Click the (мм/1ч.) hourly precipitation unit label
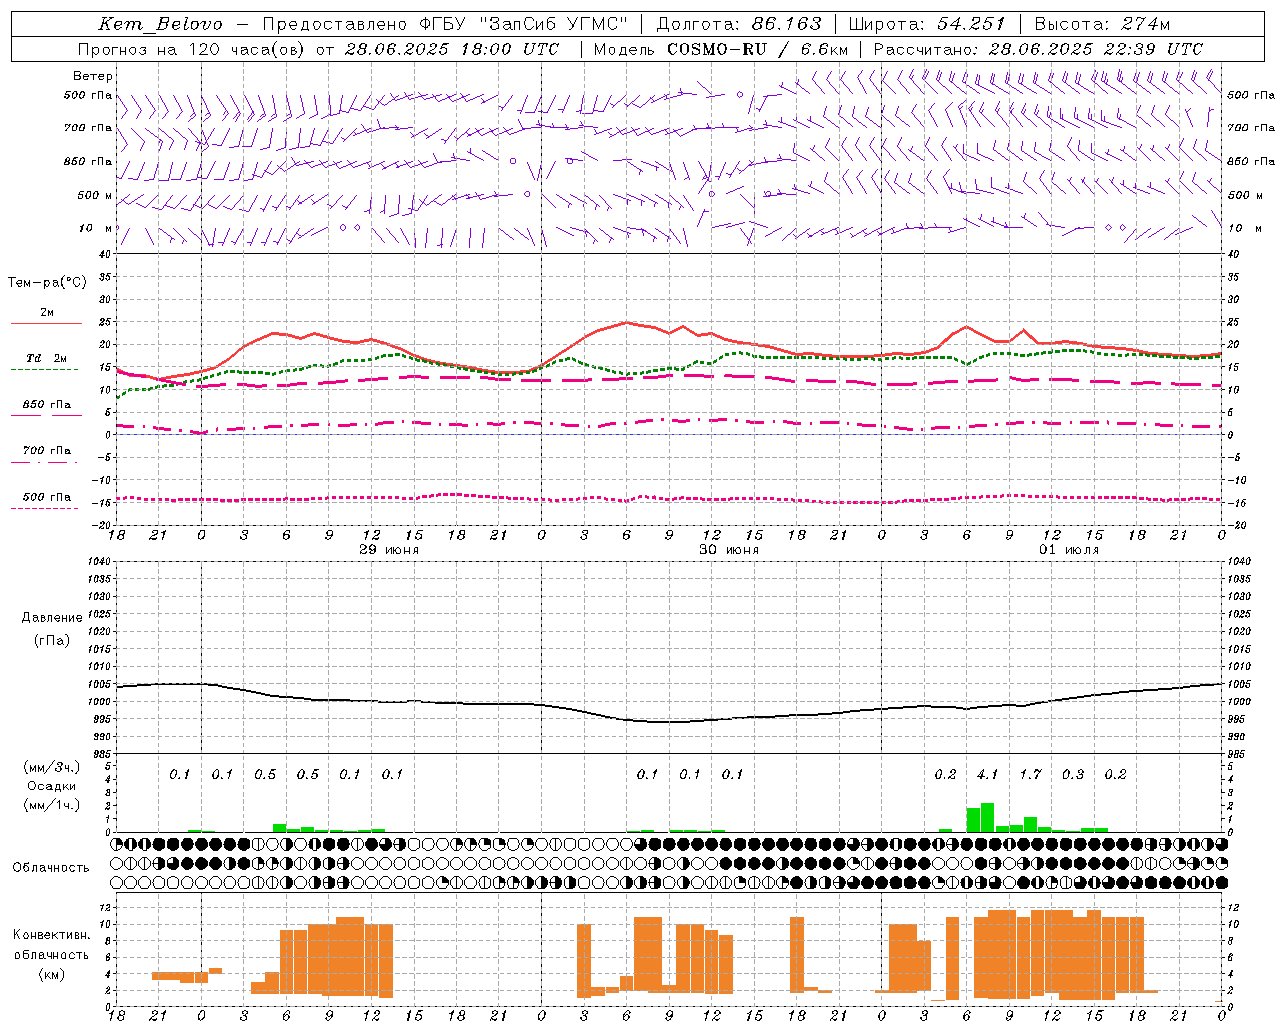The height and width of the screenshot is (1024, 1280). (52, 805)
